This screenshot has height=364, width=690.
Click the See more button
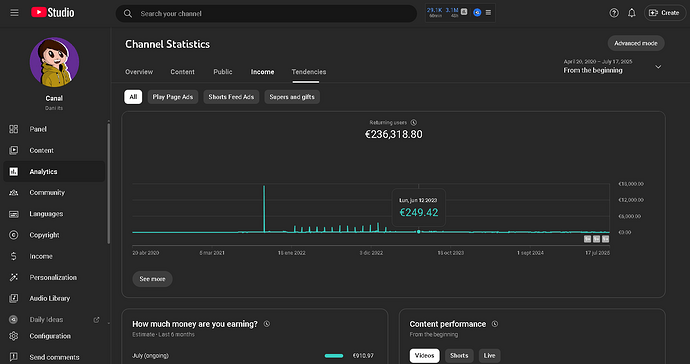(152, 279)
